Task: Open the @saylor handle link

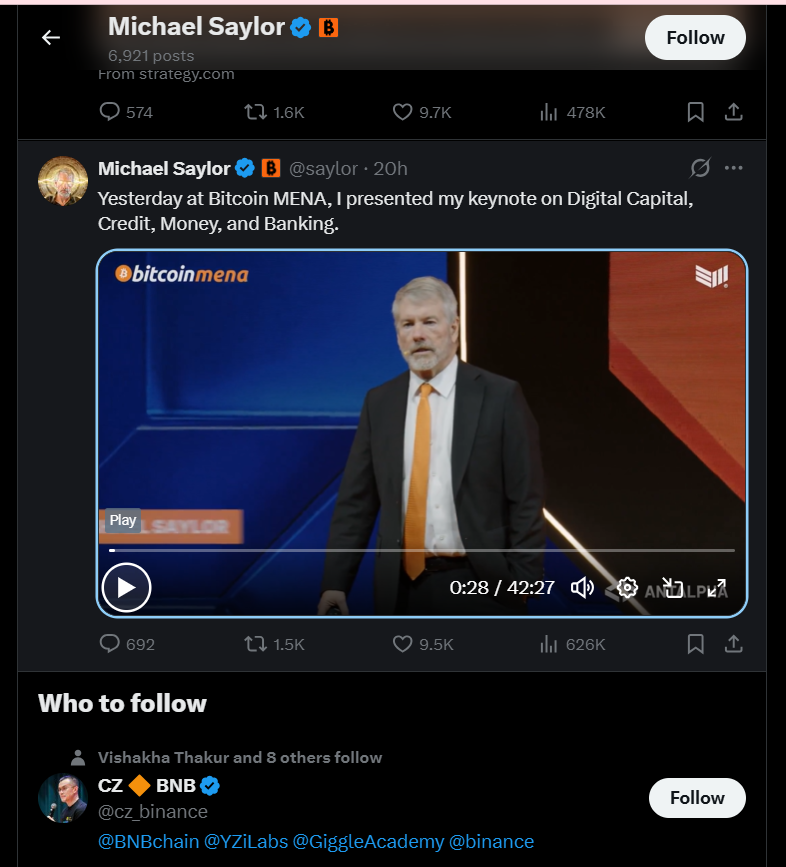Action: tap(323, 168)
